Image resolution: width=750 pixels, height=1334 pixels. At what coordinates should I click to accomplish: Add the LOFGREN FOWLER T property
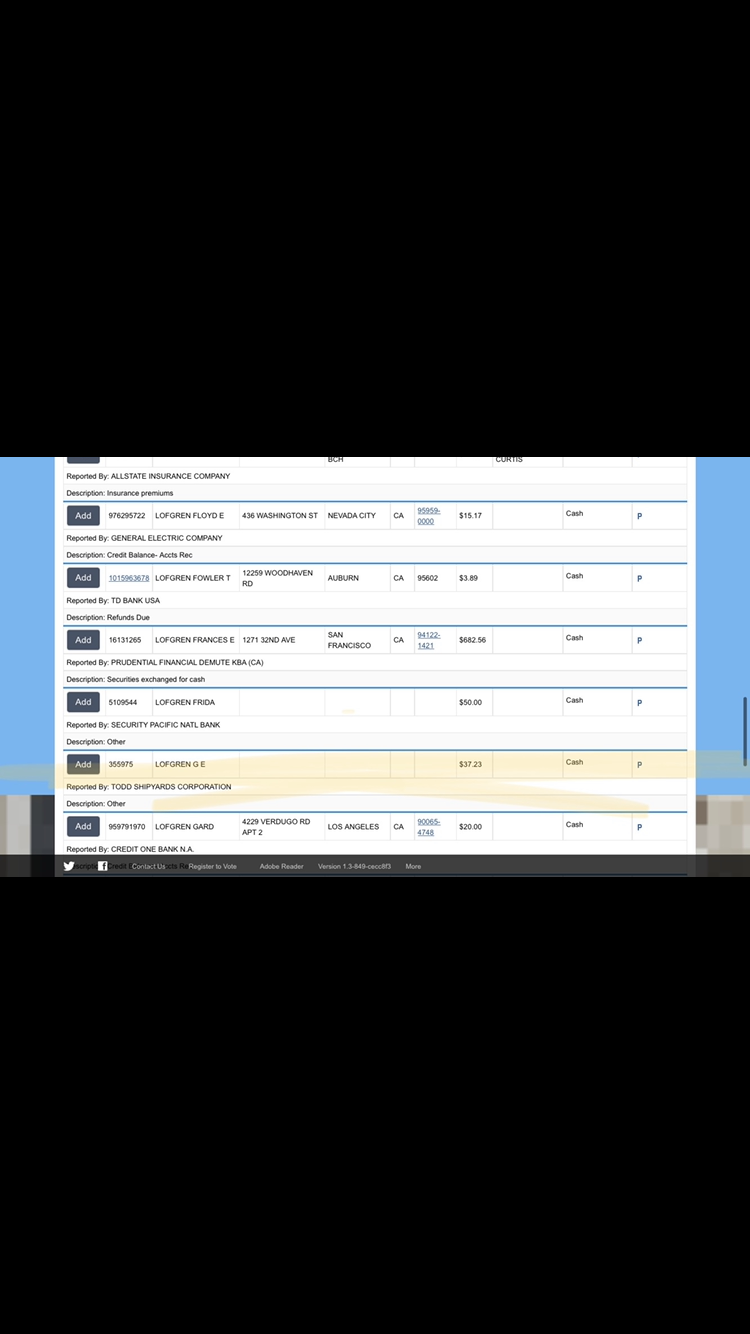(x=83, y=578)
